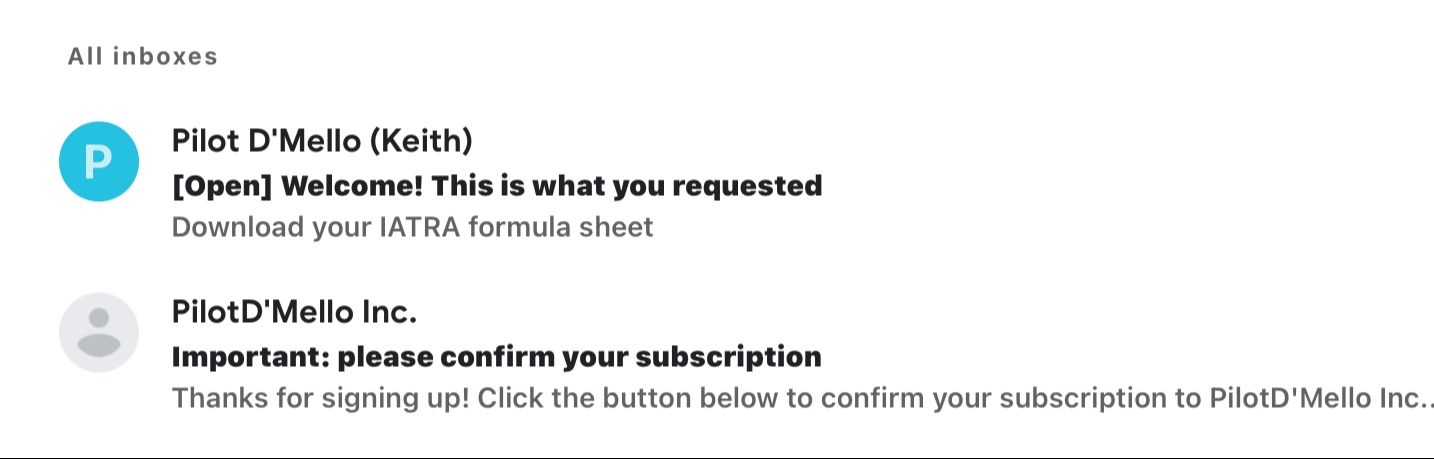Click the truncated end of the second preview
1434x459 pixels.
point(1424,398)
